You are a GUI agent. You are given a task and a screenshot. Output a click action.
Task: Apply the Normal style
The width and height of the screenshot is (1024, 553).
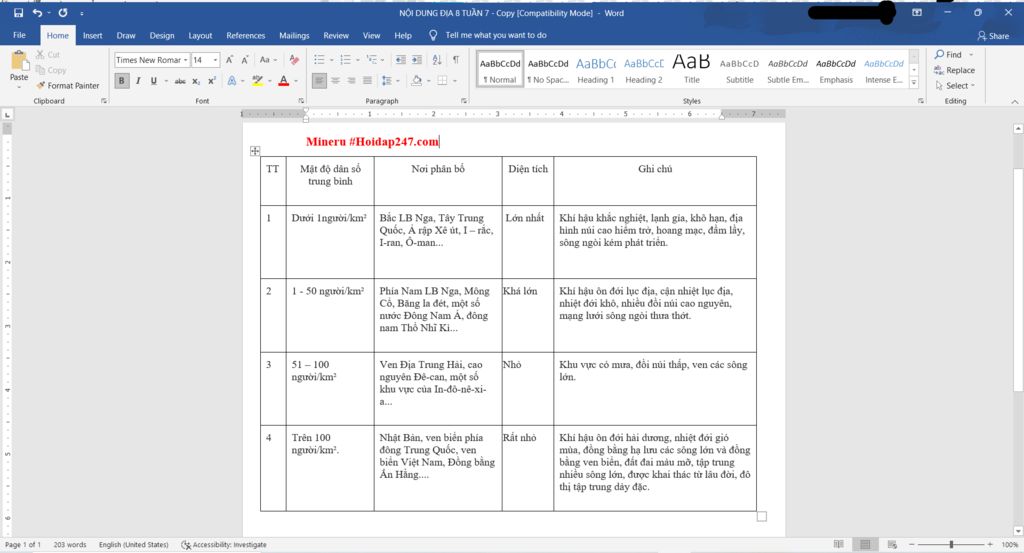tap(500, 69)
